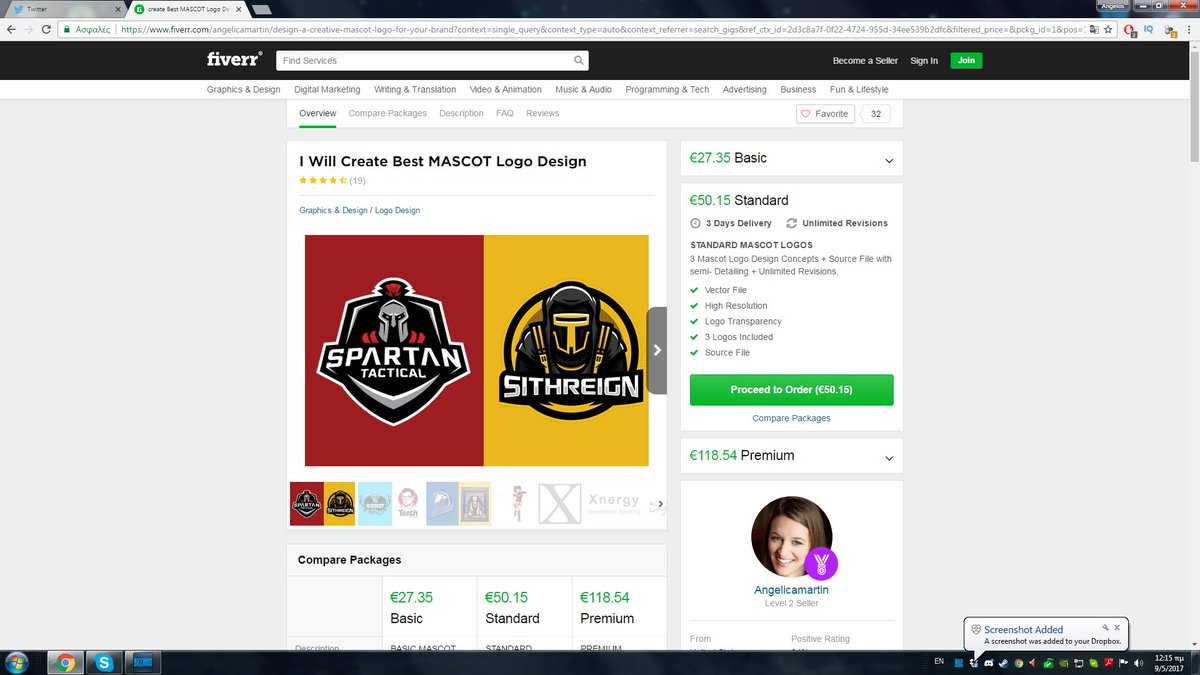Expand the €27.35 Basic package
Screen dimensions: 1200x675
(x=791, y=158)
